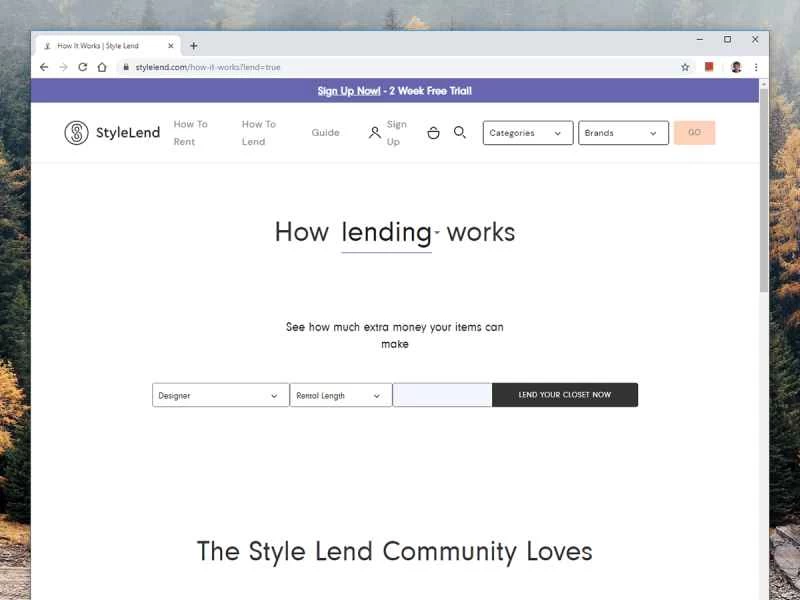Click the browser refresh icon
Viewport: 800px width, 600px height.
click(x=82, y=67)
